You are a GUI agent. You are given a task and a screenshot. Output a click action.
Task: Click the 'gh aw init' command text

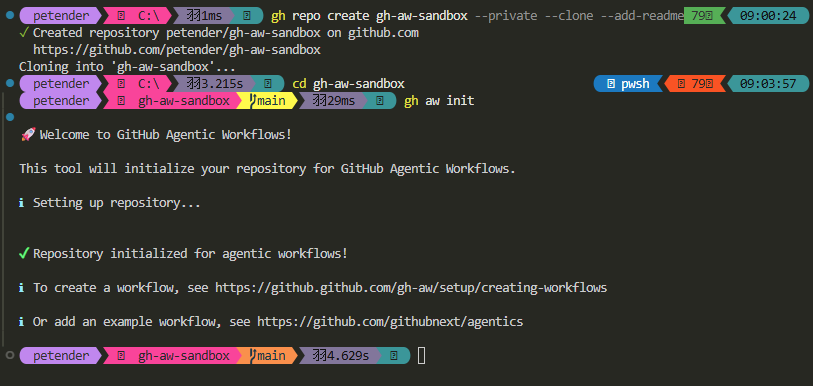click(439, 101)
